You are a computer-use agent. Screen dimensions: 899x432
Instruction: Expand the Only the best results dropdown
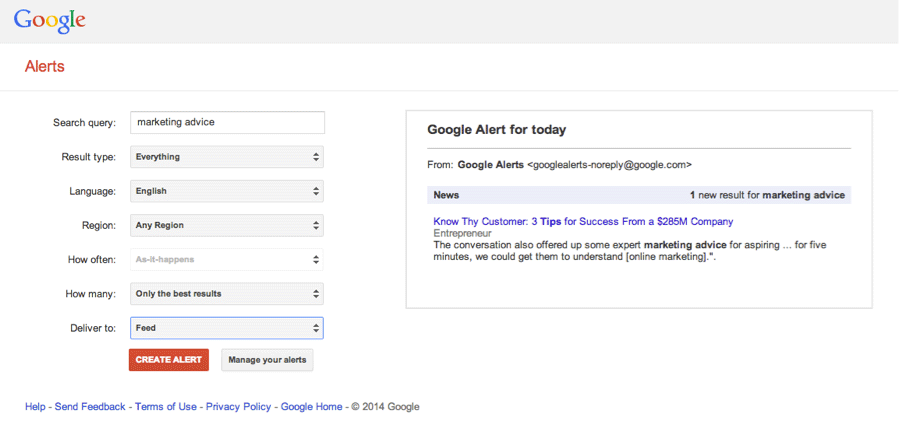pyautogui.click(x=227, y=294)
